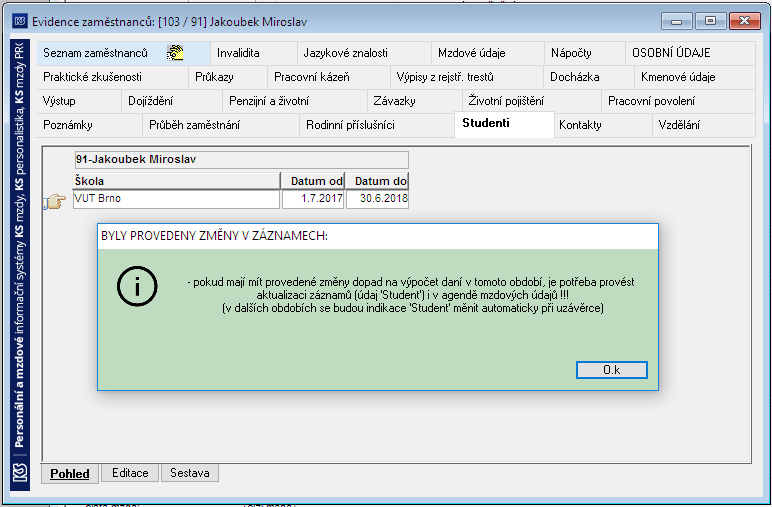Open the Závazky tab
Screen dimensions: 772x507
click(x=415, y=101)
